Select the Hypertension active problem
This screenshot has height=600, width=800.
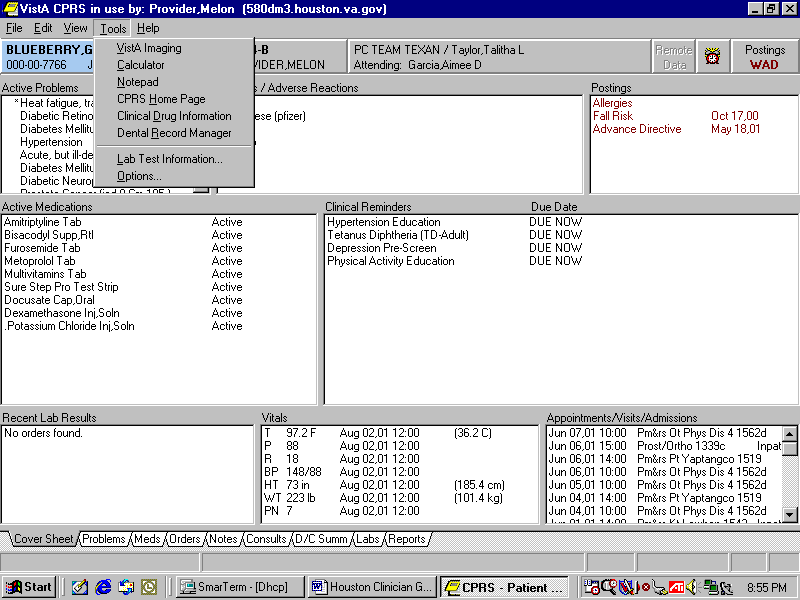[x=51, y=142]
